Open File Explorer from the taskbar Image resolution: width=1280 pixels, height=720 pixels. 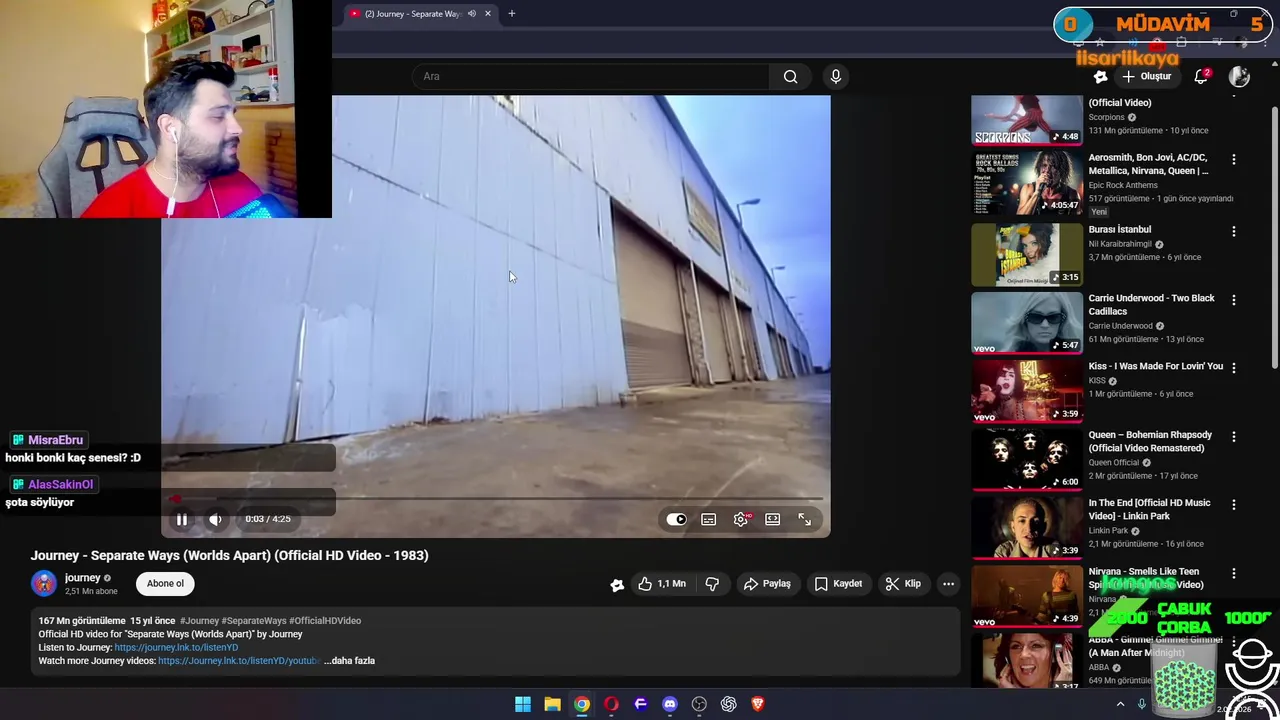click(552, 704)
